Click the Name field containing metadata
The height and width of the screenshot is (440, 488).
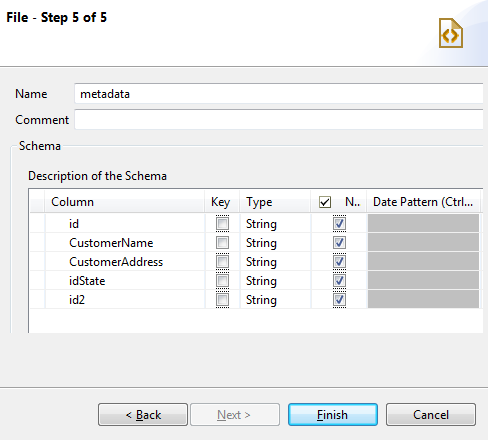279,94
